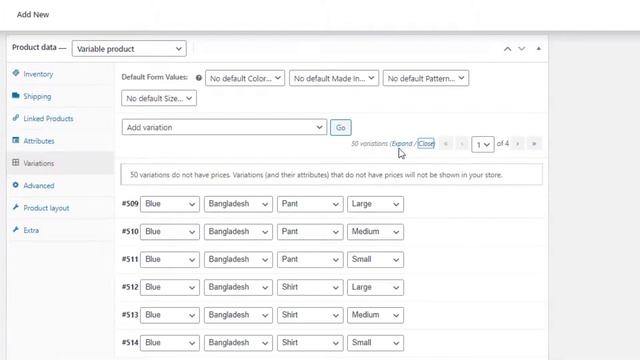Click the Expand variations link
Image resolution: width=640 pixels, height=360 pixels.
(x=402, y=144)
